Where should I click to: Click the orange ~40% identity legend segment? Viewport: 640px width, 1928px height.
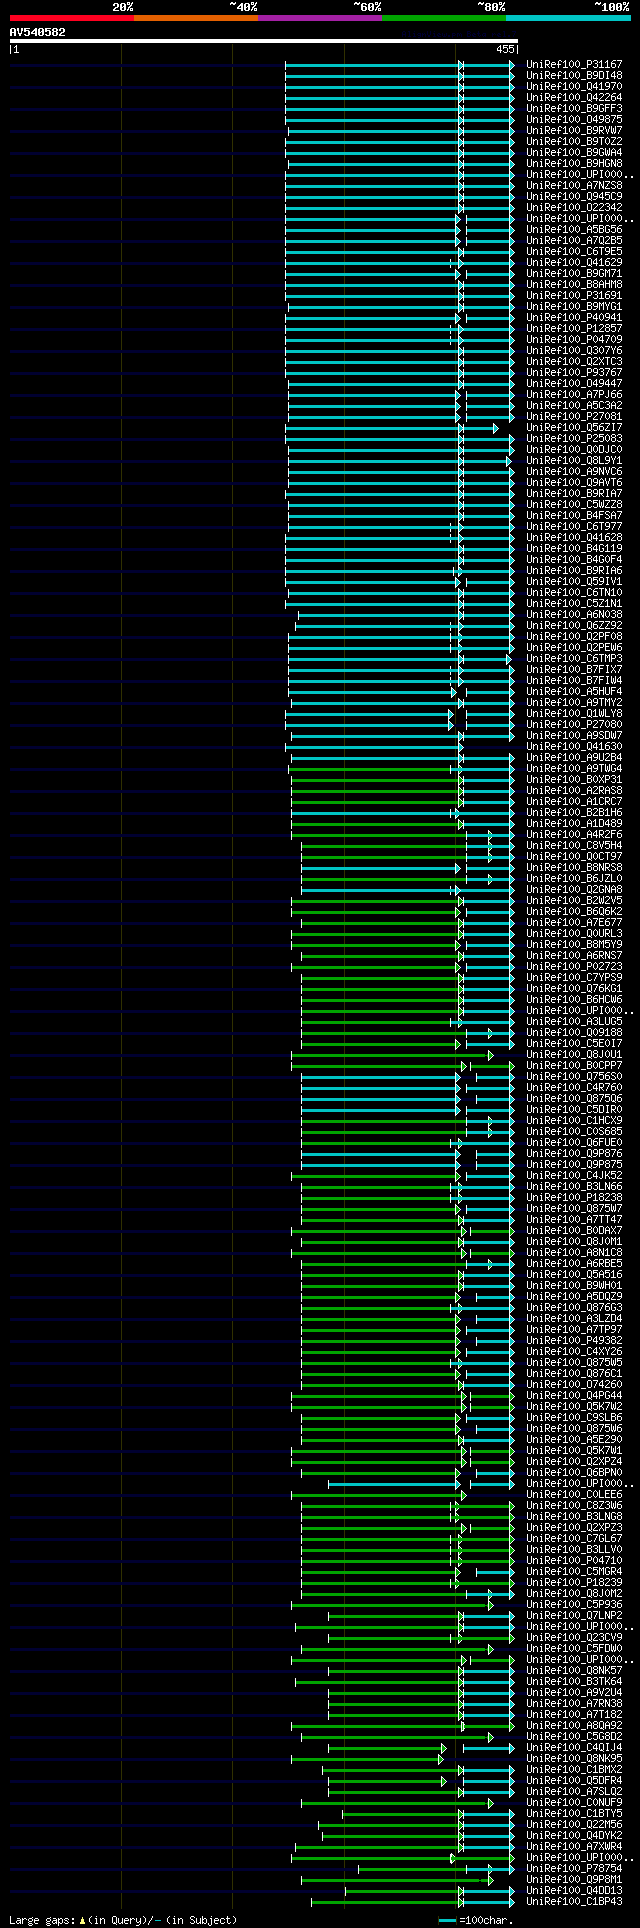(195, 18)
